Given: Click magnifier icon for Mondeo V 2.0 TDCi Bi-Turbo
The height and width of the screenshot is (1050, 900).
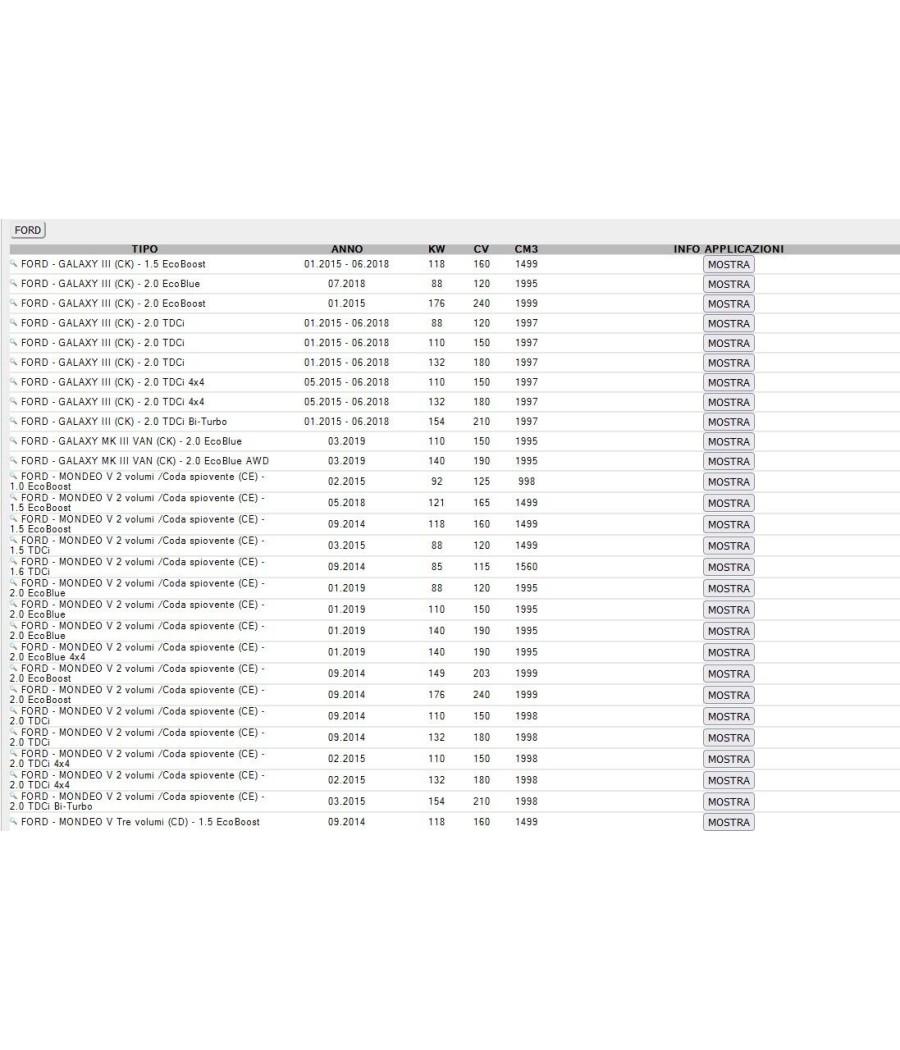Looking at the screenshot, I should click(13, 796).
